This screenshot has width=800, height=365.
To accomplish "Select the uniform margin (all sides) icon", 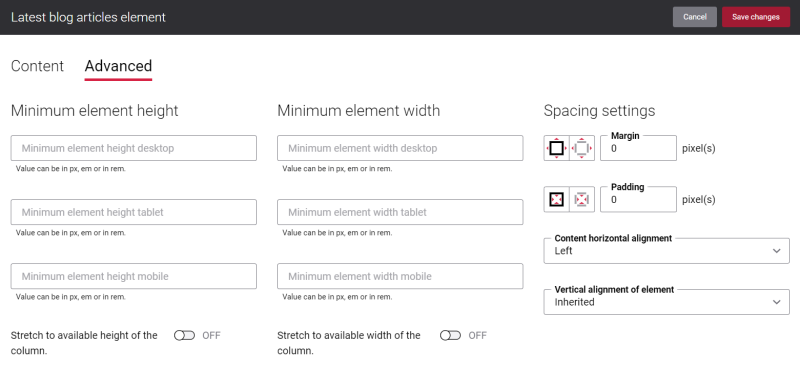I will [556, 148].
